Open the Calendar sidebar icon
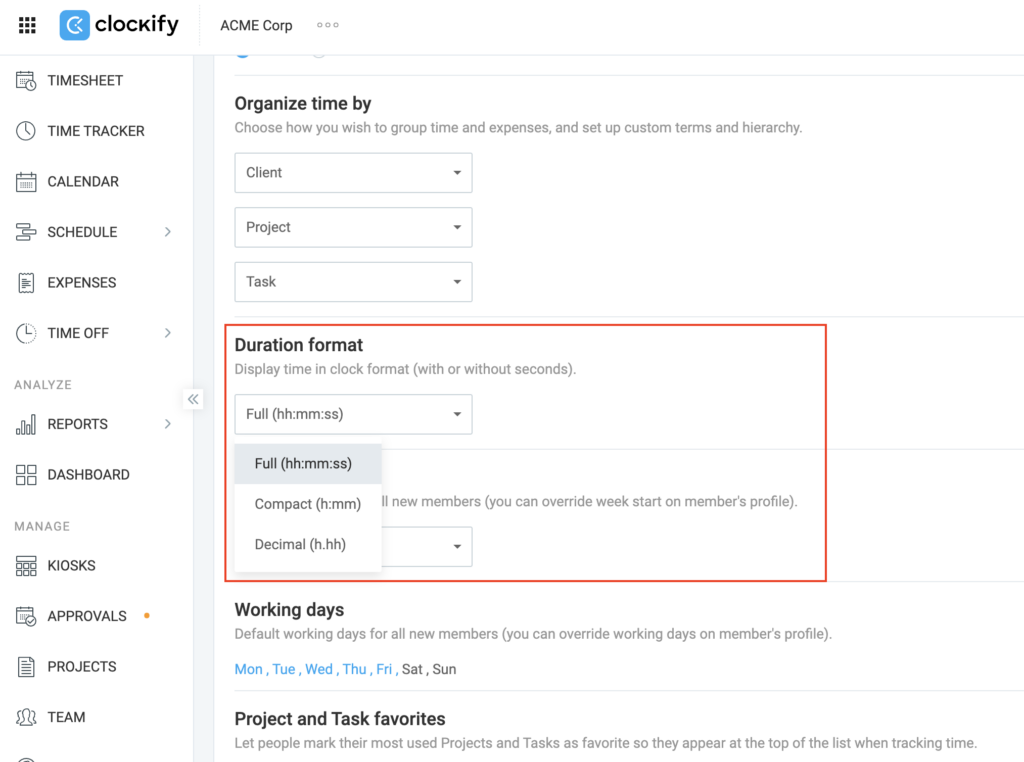The width and height of the screenshot is (1024, 762). (26, 182)
